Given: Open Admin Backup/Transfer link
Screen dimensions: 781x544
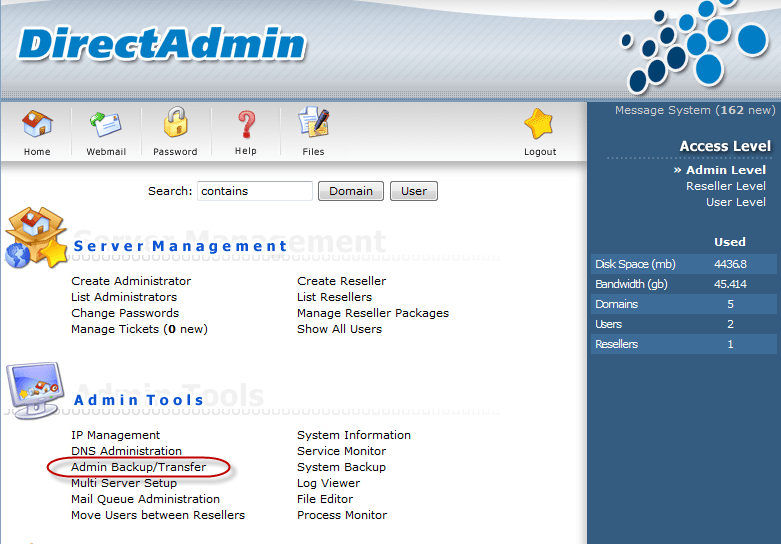Looking at the screenshot, I should click(x=138, y=467).
